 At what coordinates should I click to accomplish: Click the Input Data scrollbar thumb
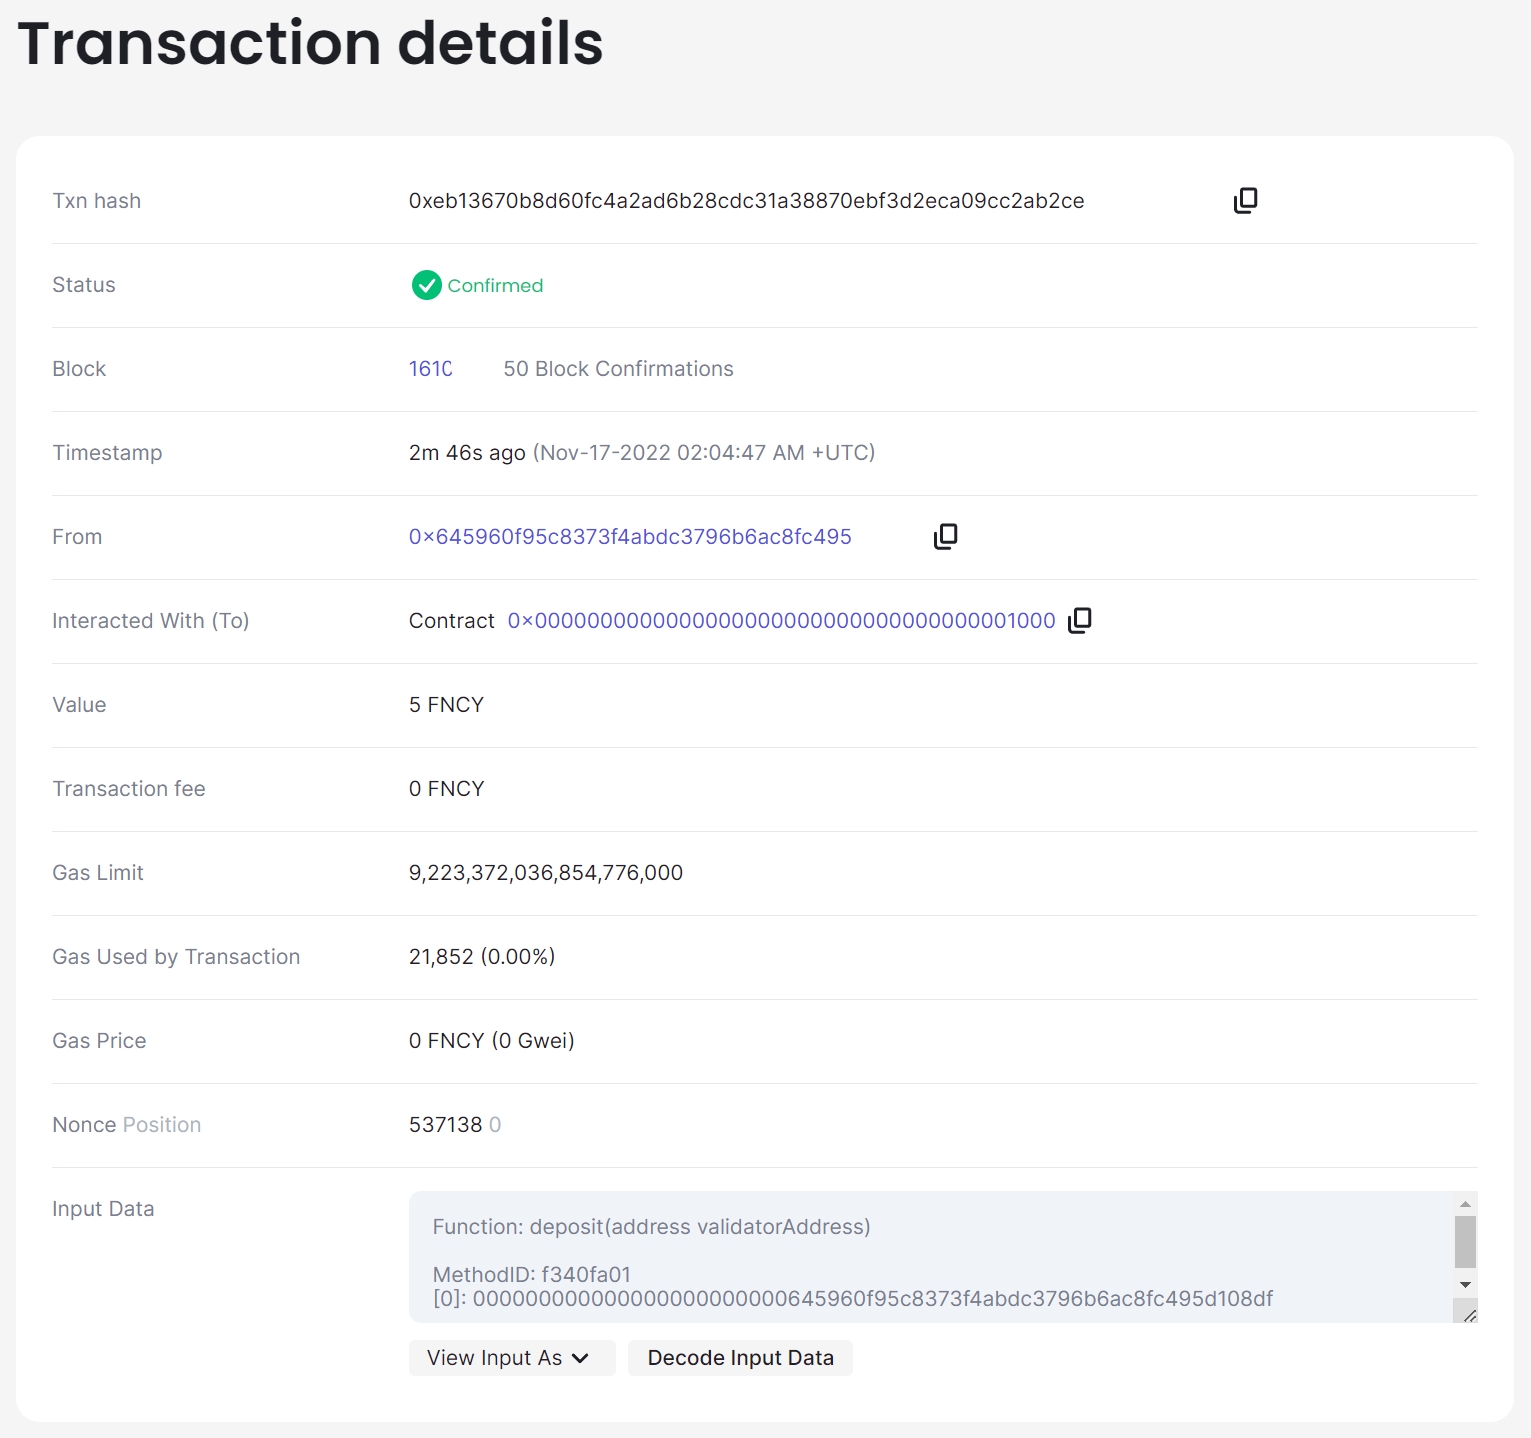click(x=1465, y=1241)
